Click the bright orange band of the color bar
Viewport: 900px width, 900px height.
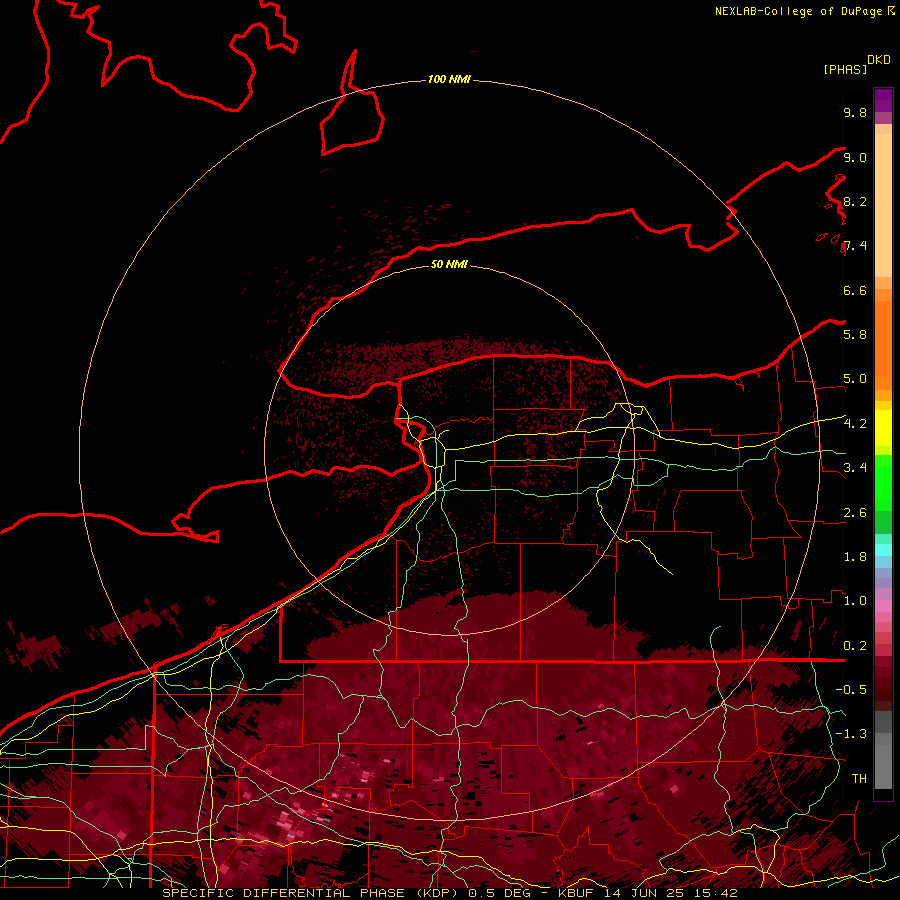(883, 344)
